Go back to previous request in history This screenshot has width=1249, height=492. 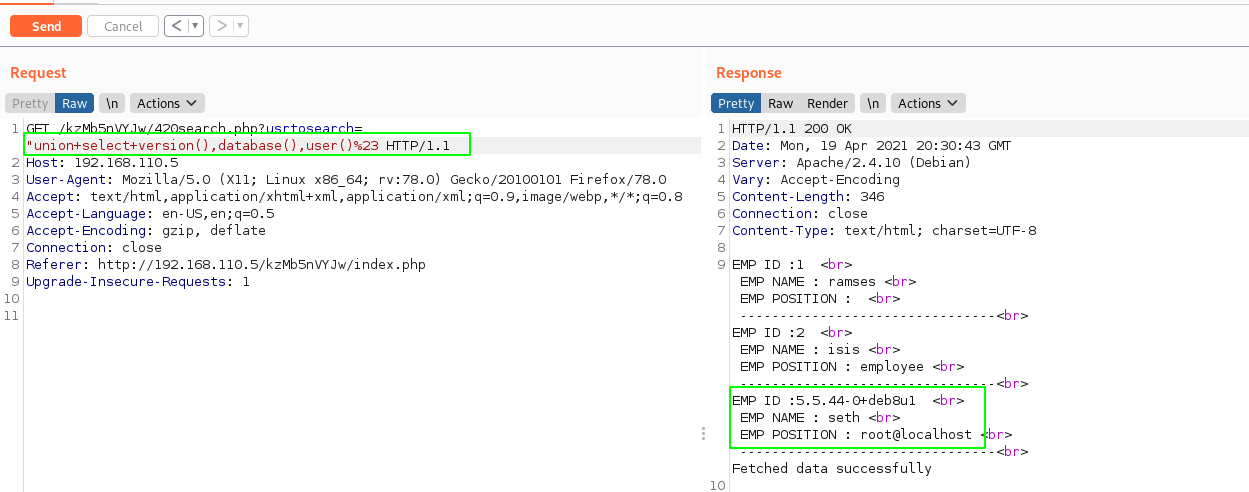click(176, 26)
